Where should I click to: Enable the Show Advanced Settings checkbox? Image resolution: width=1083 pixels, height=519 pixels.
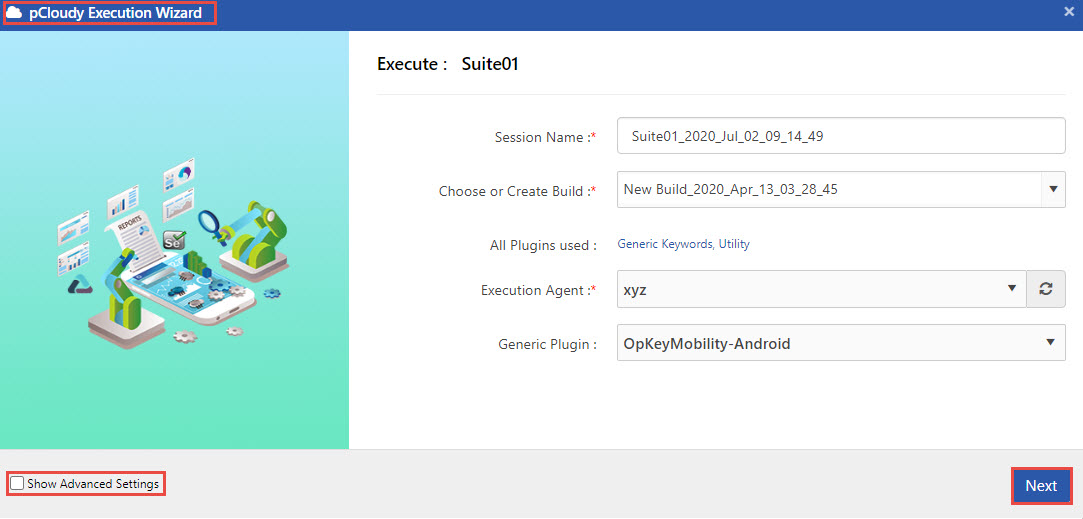coord(17,484)
